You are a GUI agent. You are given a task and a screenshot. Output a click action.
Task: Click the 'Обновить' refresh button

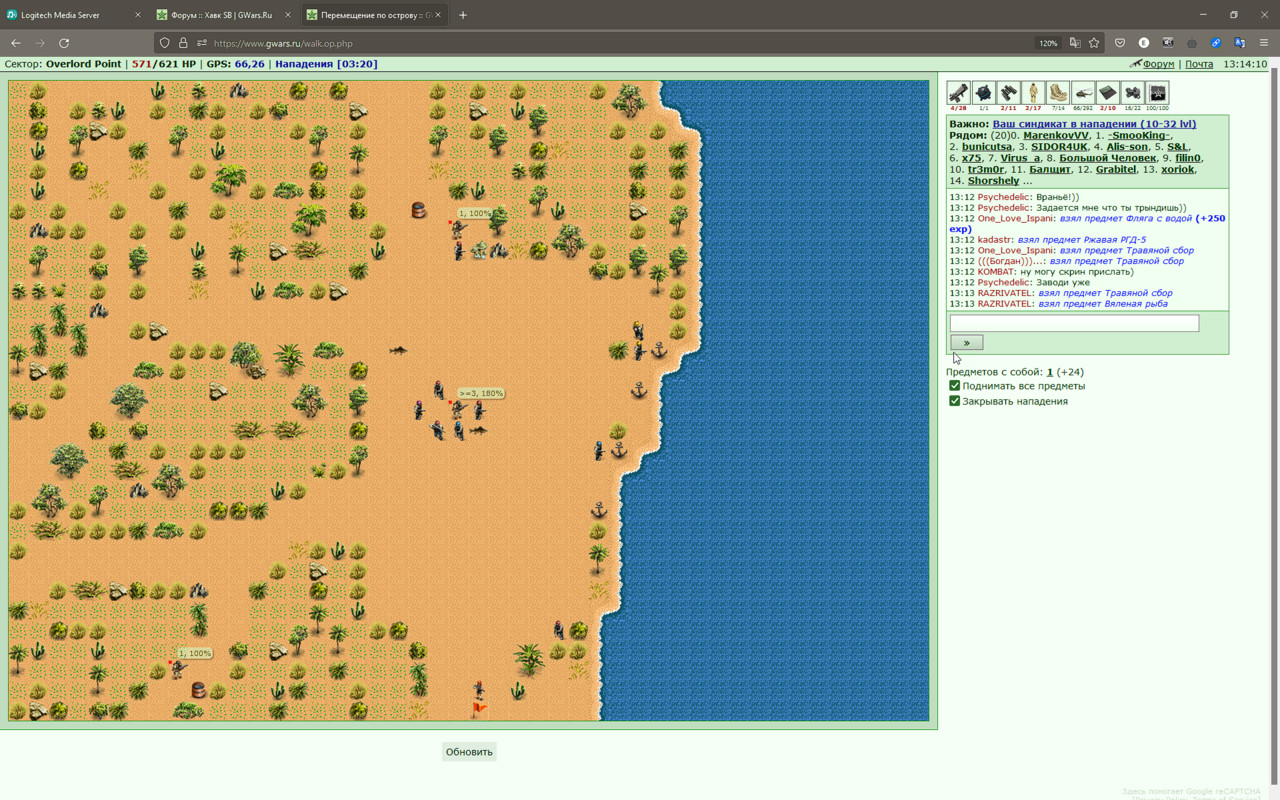(x=469, y=752)
